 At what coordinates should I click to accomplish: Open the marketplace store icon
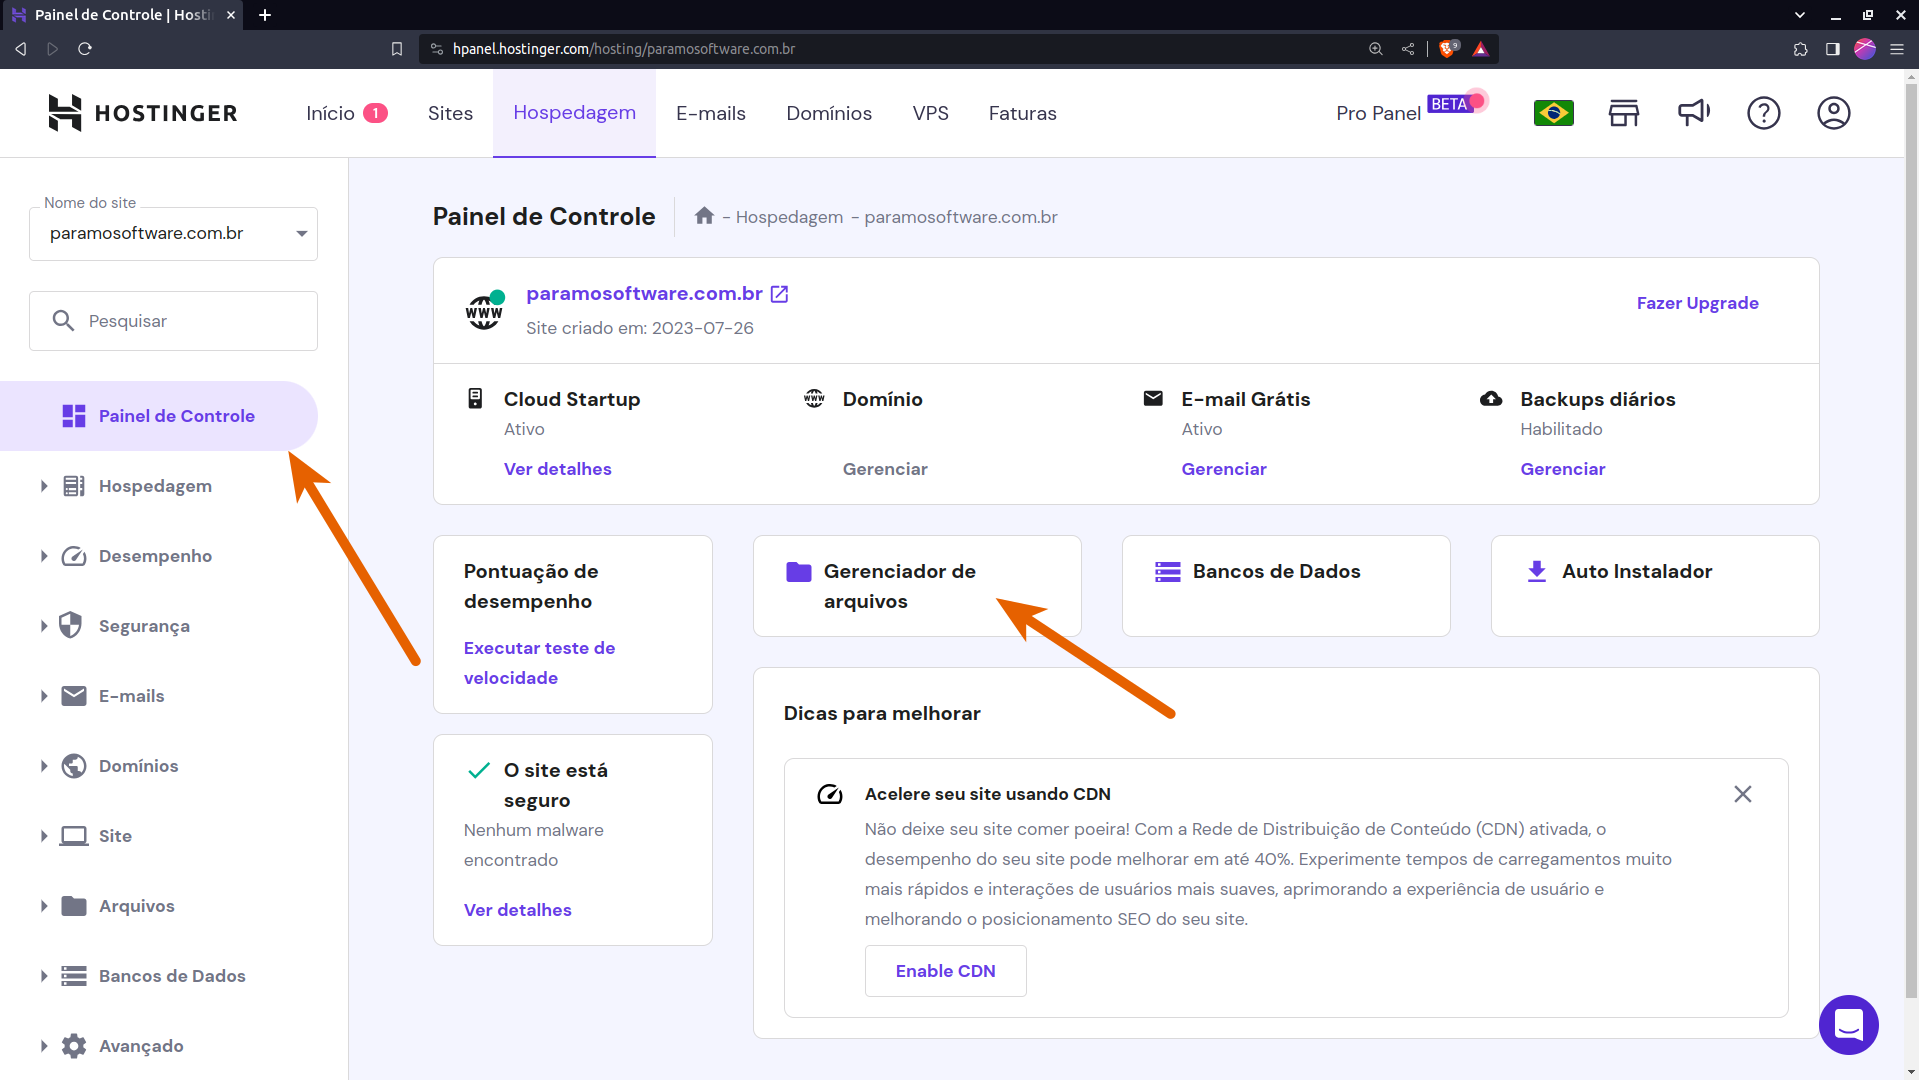[x=1623, y=113]
